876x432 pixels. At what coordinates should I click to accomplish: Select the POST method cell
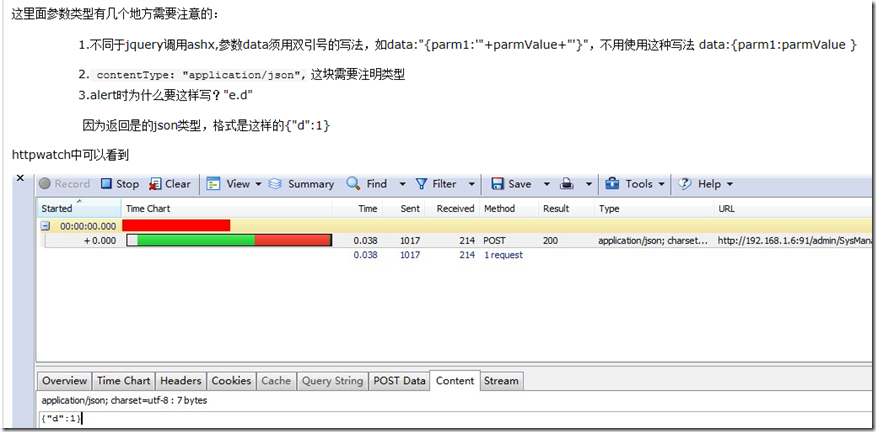tap(494, 241)
